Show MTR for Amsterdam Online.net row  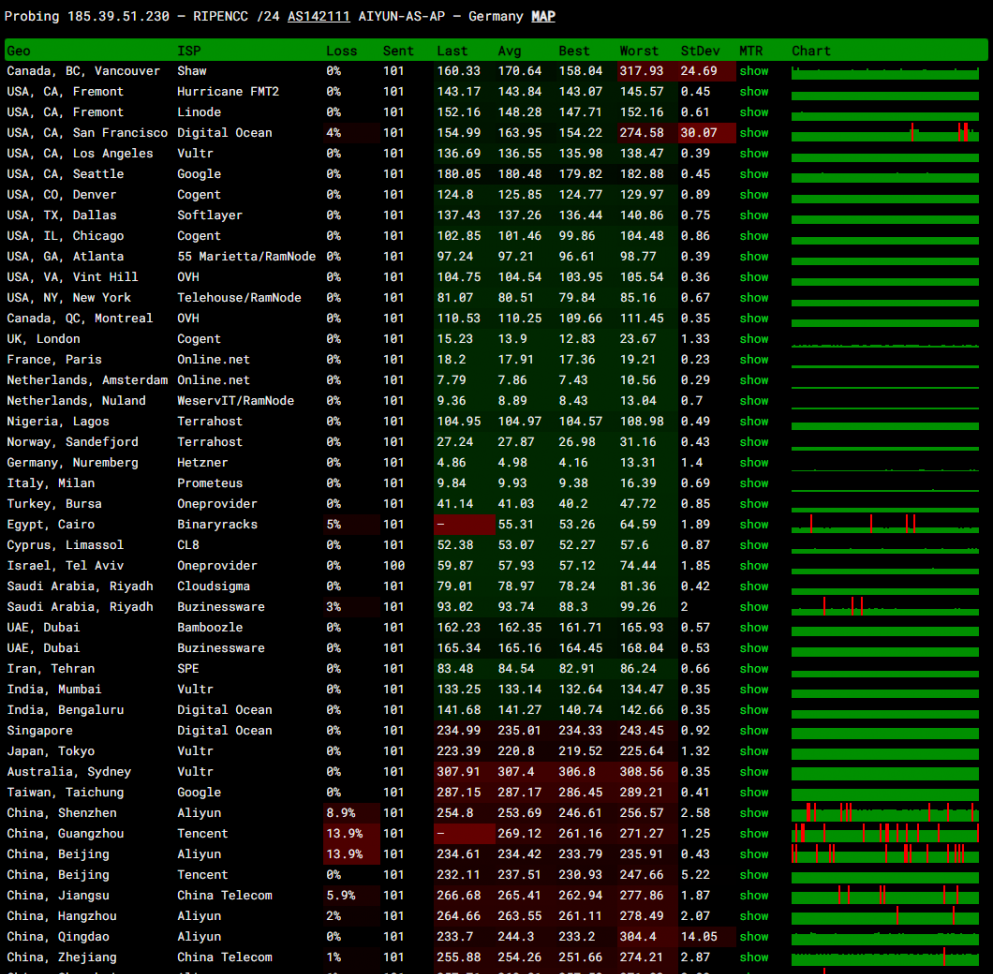tap(754, 380)
